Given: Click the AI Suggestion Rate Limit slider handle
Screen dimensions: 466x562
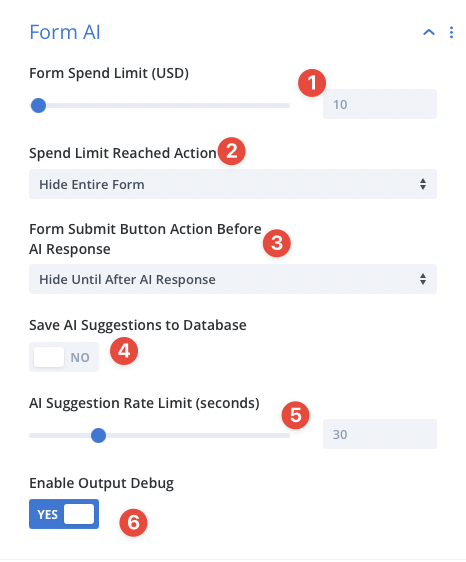Looking at the screenshot, I should 98,435.
